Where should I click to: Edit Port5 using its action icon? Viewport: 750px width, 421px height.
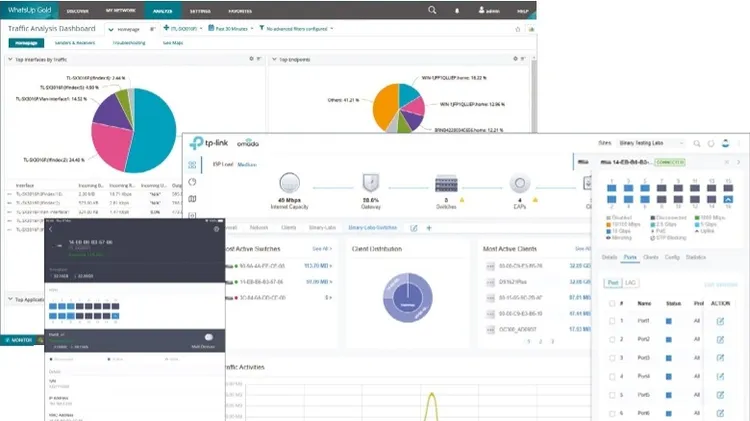tap(720, 395)
